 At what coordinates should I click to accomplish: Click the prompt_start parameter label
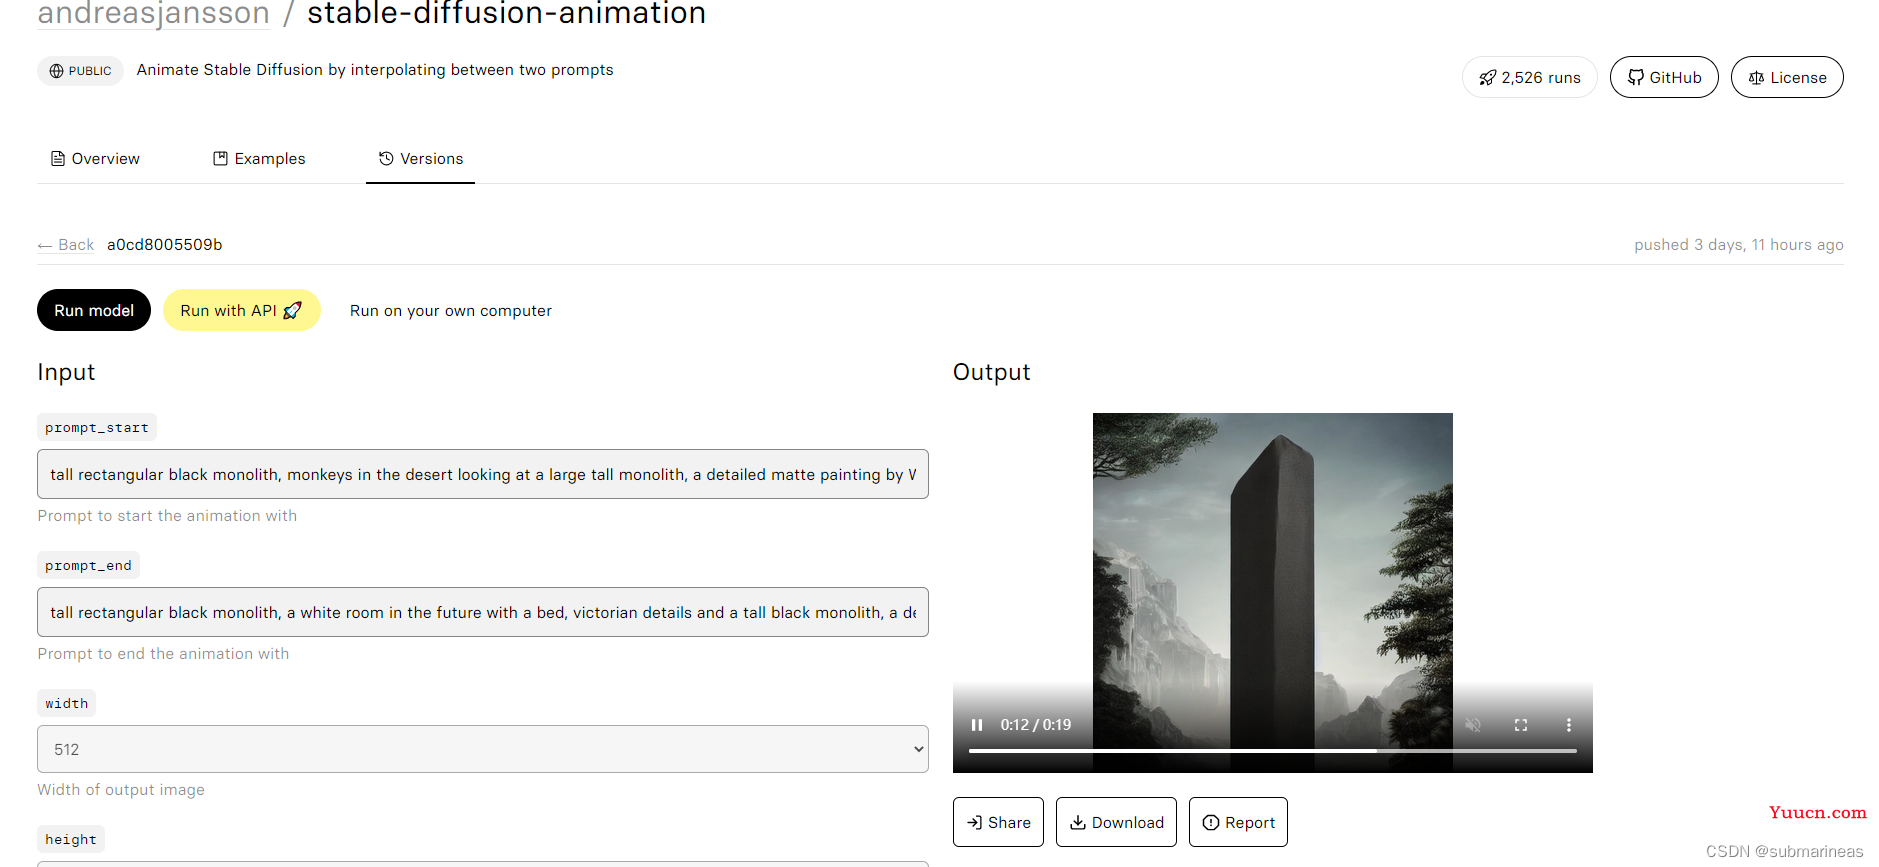[97, 427]
